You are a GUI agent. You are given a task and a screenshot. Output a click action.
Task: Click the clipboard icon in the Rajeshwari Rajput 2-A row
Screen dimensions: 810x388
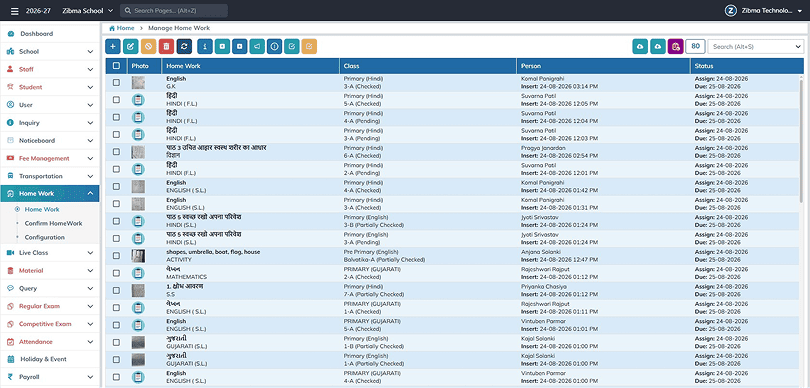click(138, 273)
